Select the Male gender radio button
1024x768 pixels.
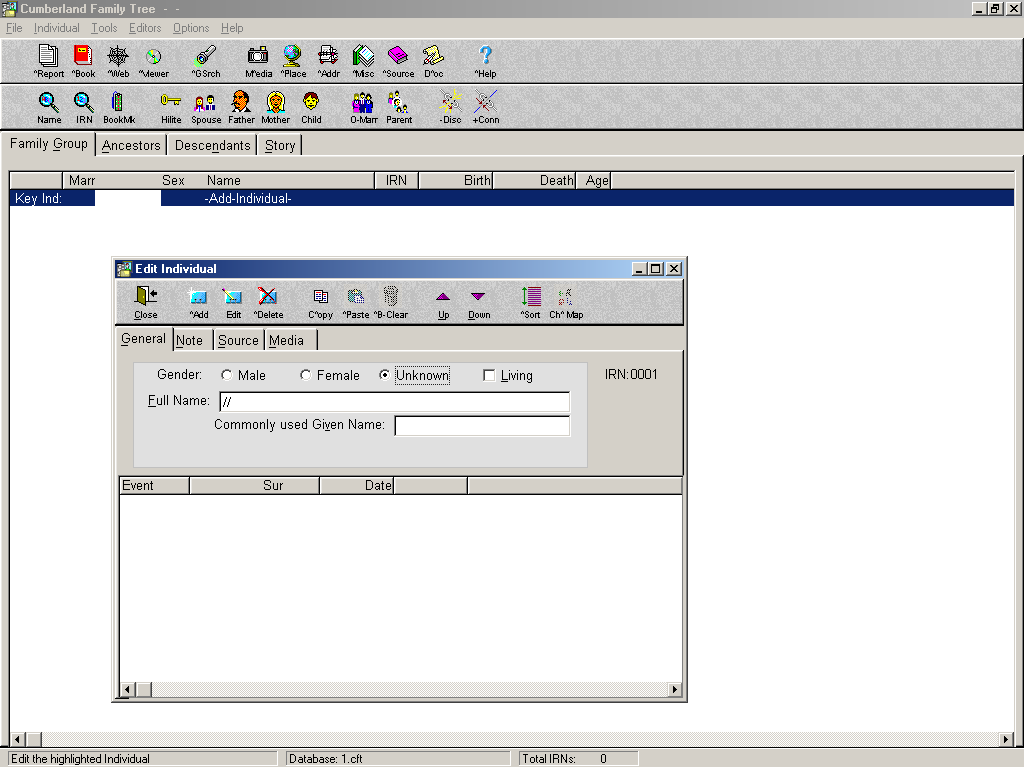coord(227,376)
